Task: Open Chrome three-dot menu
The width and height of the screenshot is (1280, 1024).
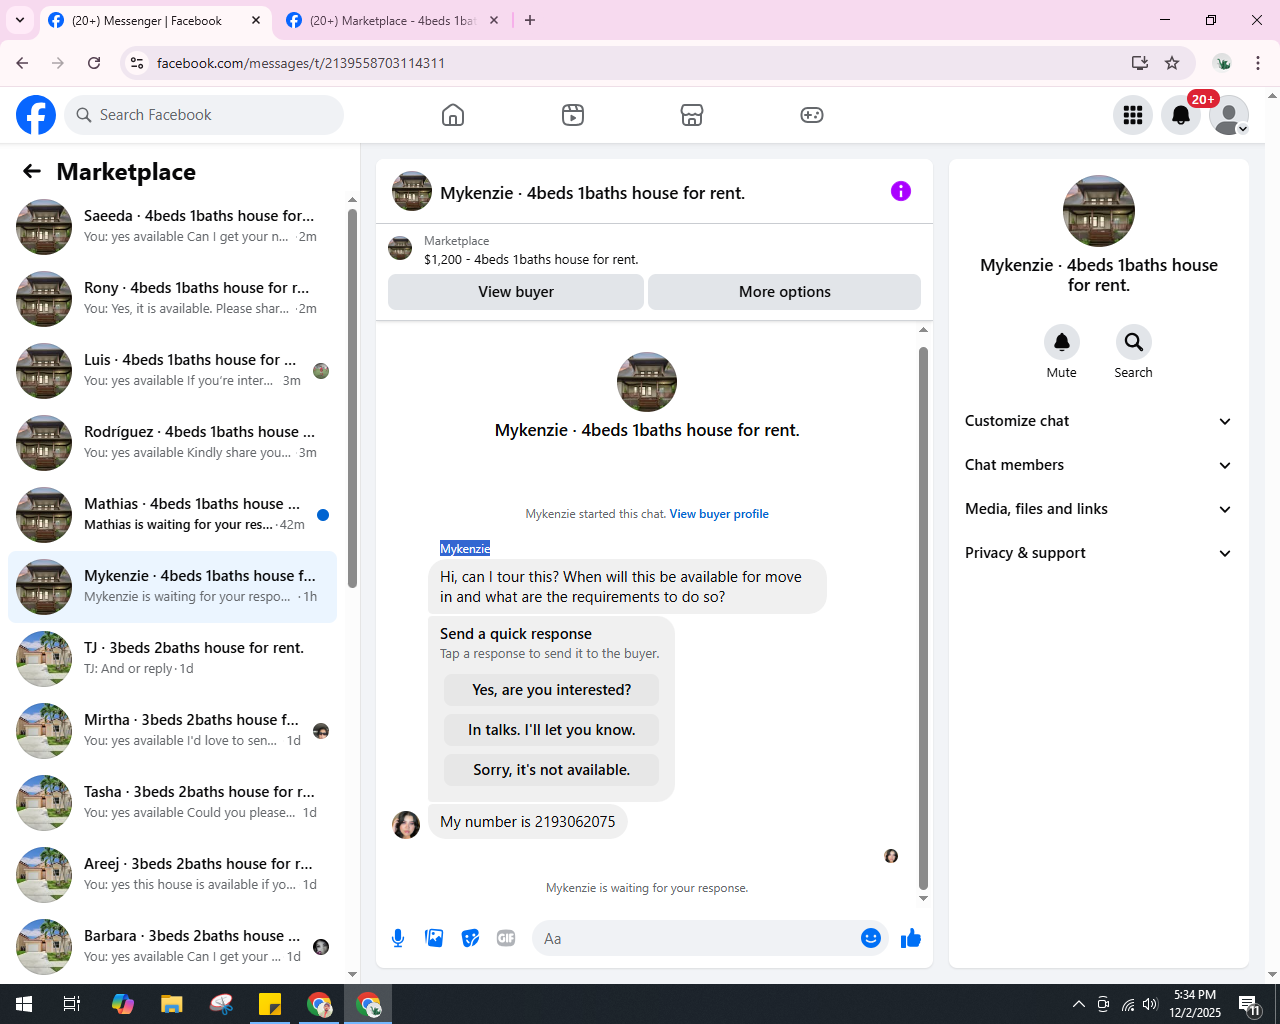Action: coord(1258,63)
